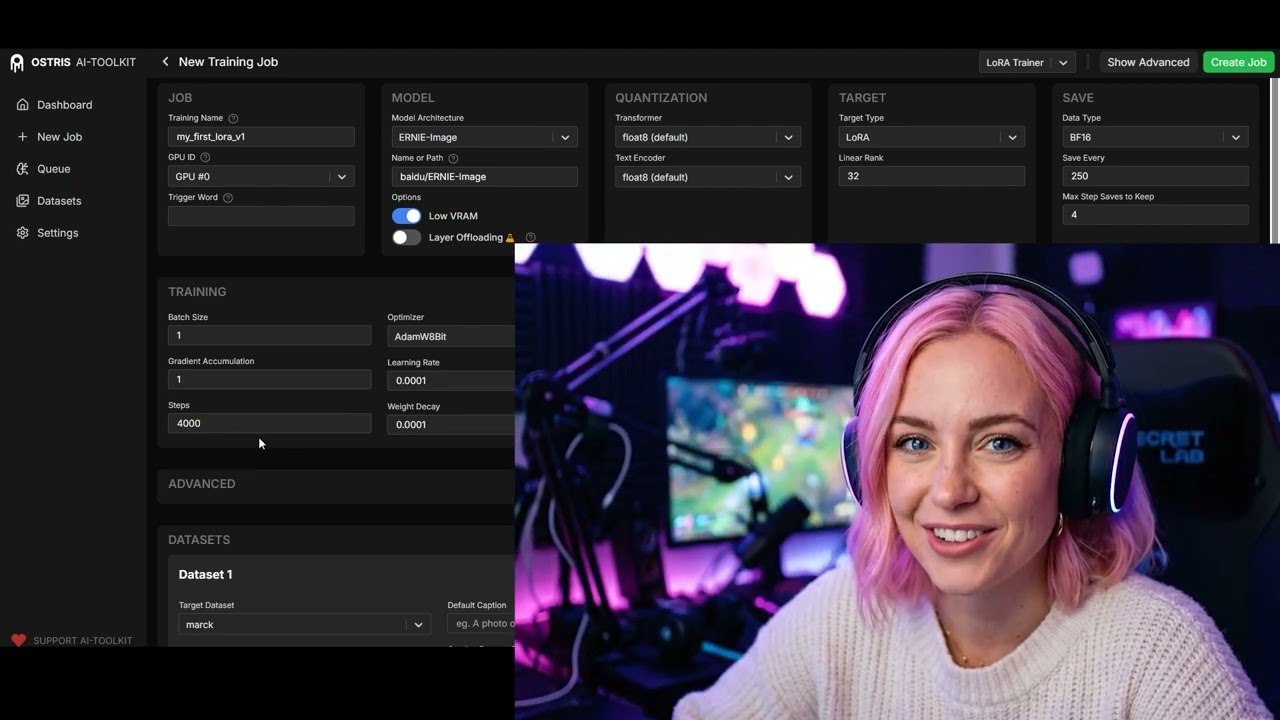Click the Default Caption input field

(x=481, y=624)
